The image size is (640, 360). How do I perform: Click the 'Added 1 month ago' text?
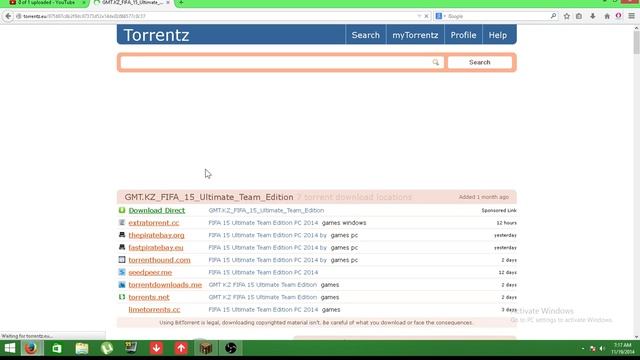click(484, 197)
